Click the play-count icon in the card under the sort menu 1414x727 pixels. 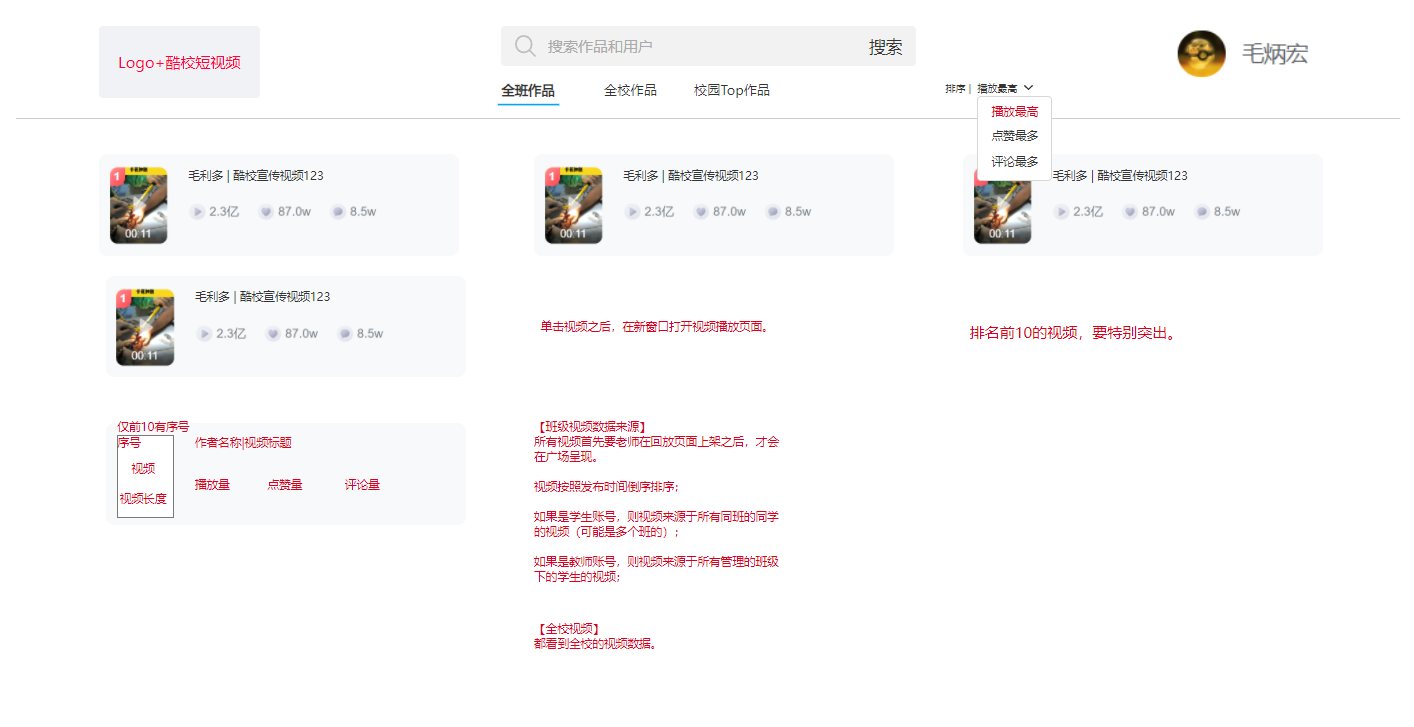pos(1061,212)
